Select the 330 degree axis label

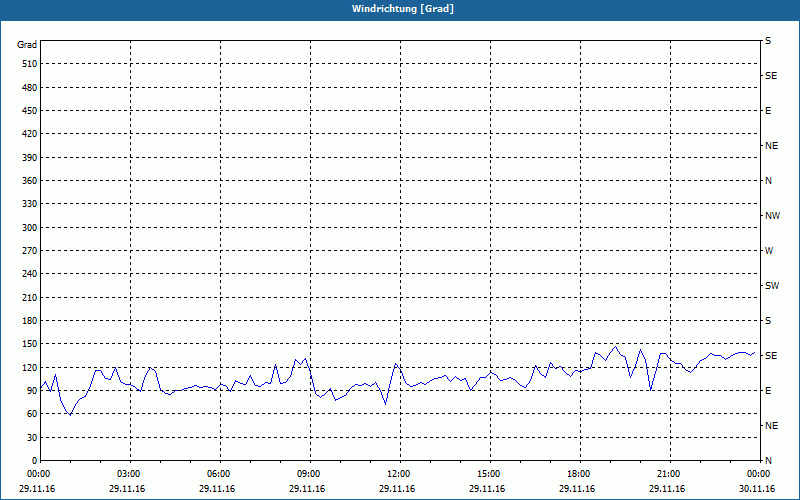pos(30,204)
